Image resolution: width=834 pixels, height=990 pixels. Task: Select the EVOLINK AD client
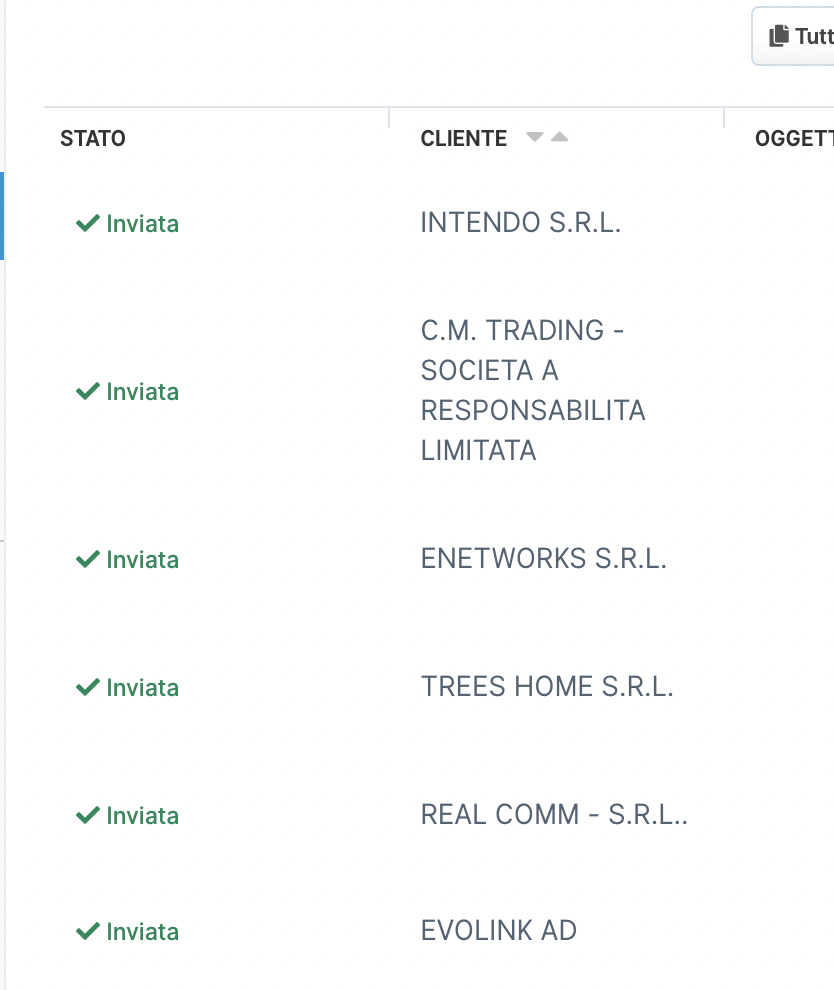tap(498, 931)
